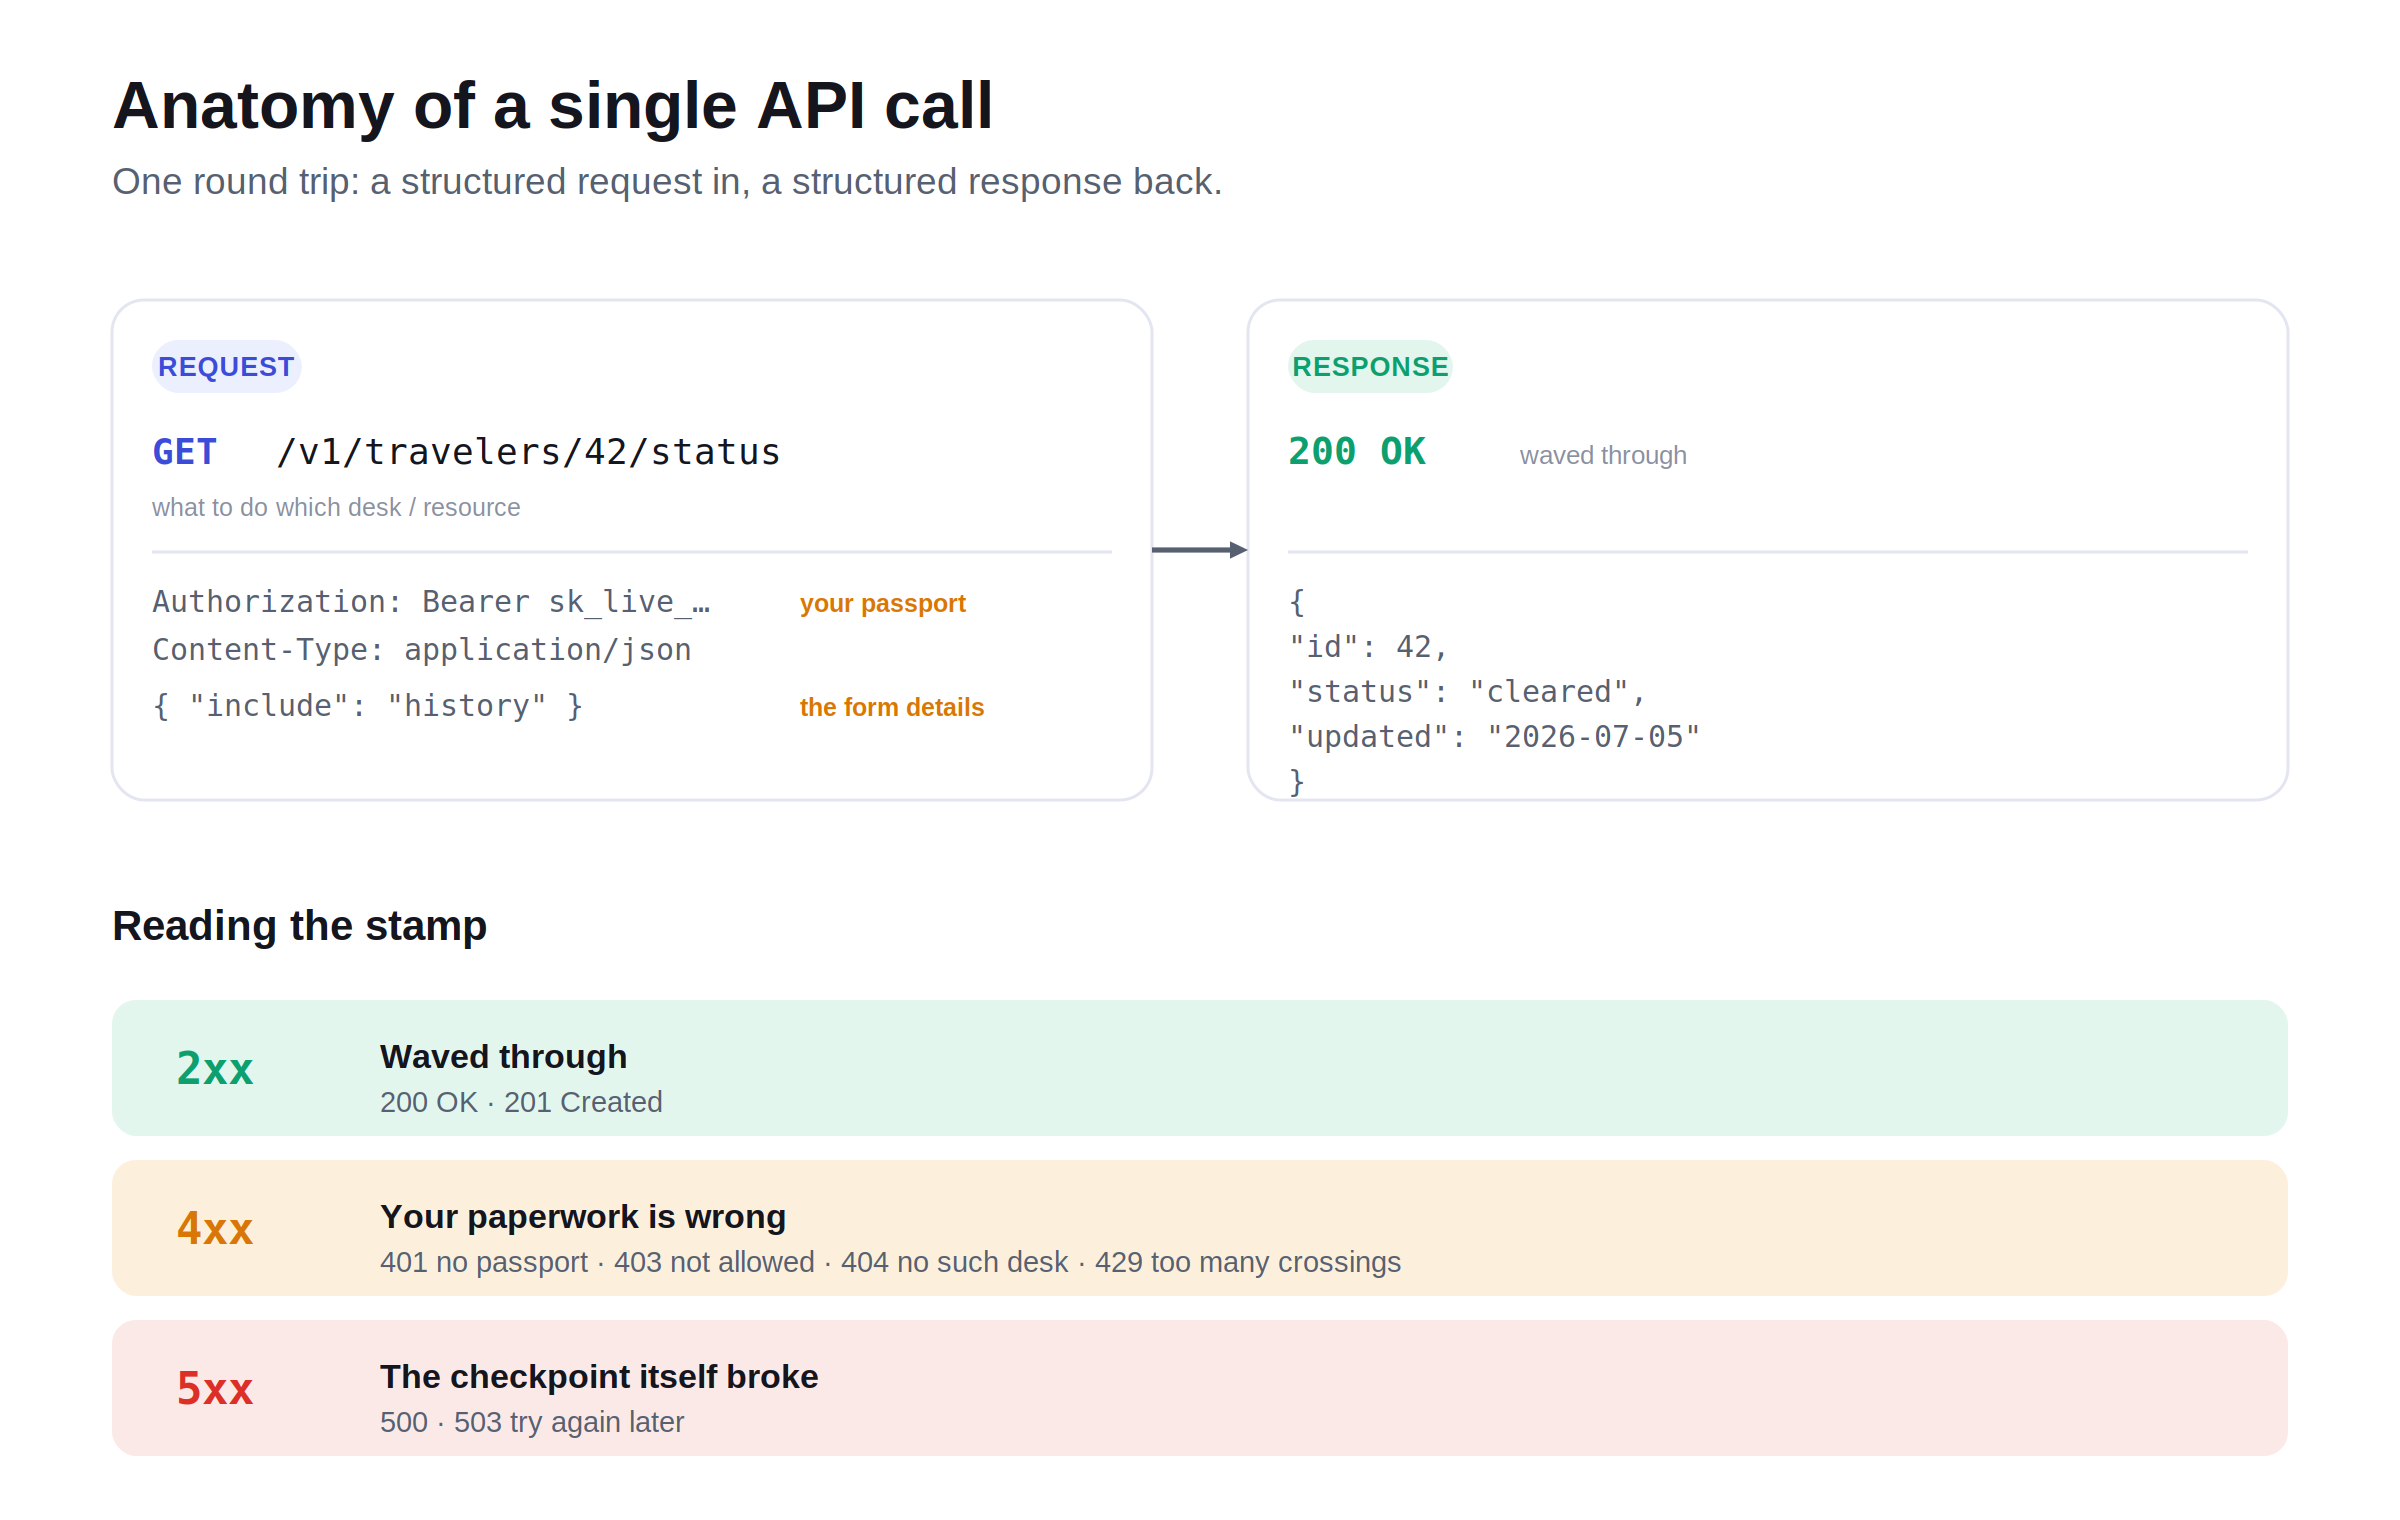Click the REQUEST badge label
This screenshot has width=2400, height=1520.
[226, 367]
